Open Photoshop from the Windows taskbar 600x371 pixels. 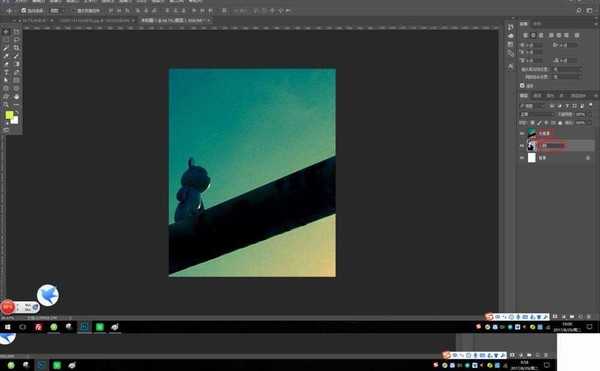[x=84, y=327]
